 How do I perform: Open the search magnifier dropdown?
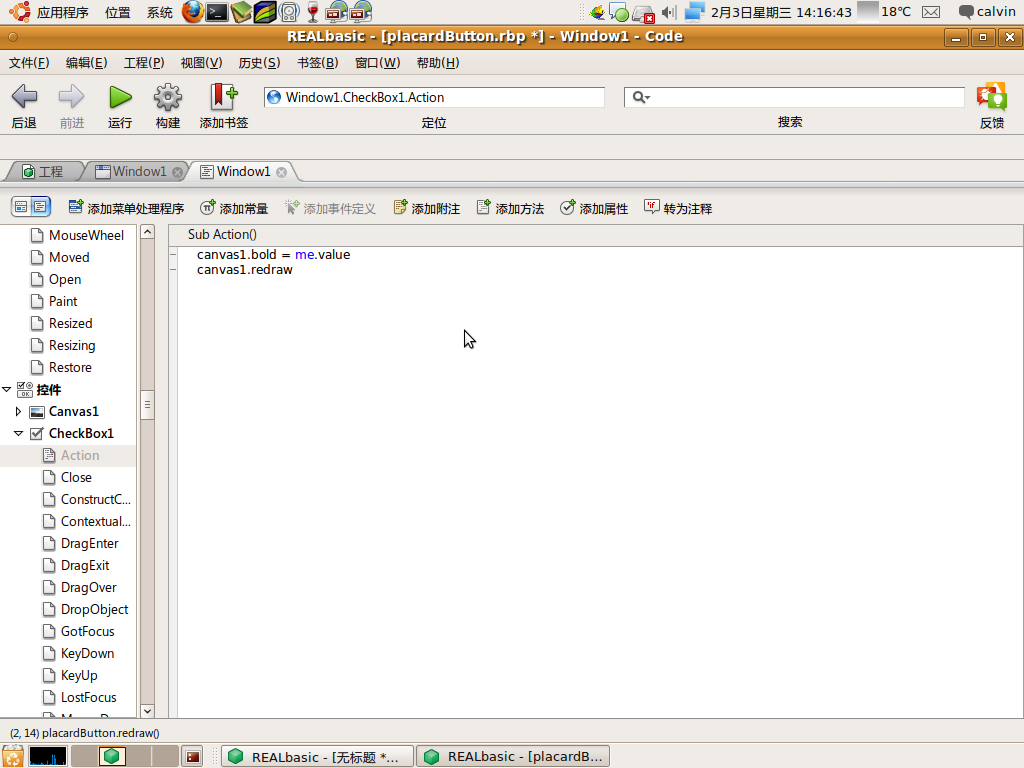641,97
